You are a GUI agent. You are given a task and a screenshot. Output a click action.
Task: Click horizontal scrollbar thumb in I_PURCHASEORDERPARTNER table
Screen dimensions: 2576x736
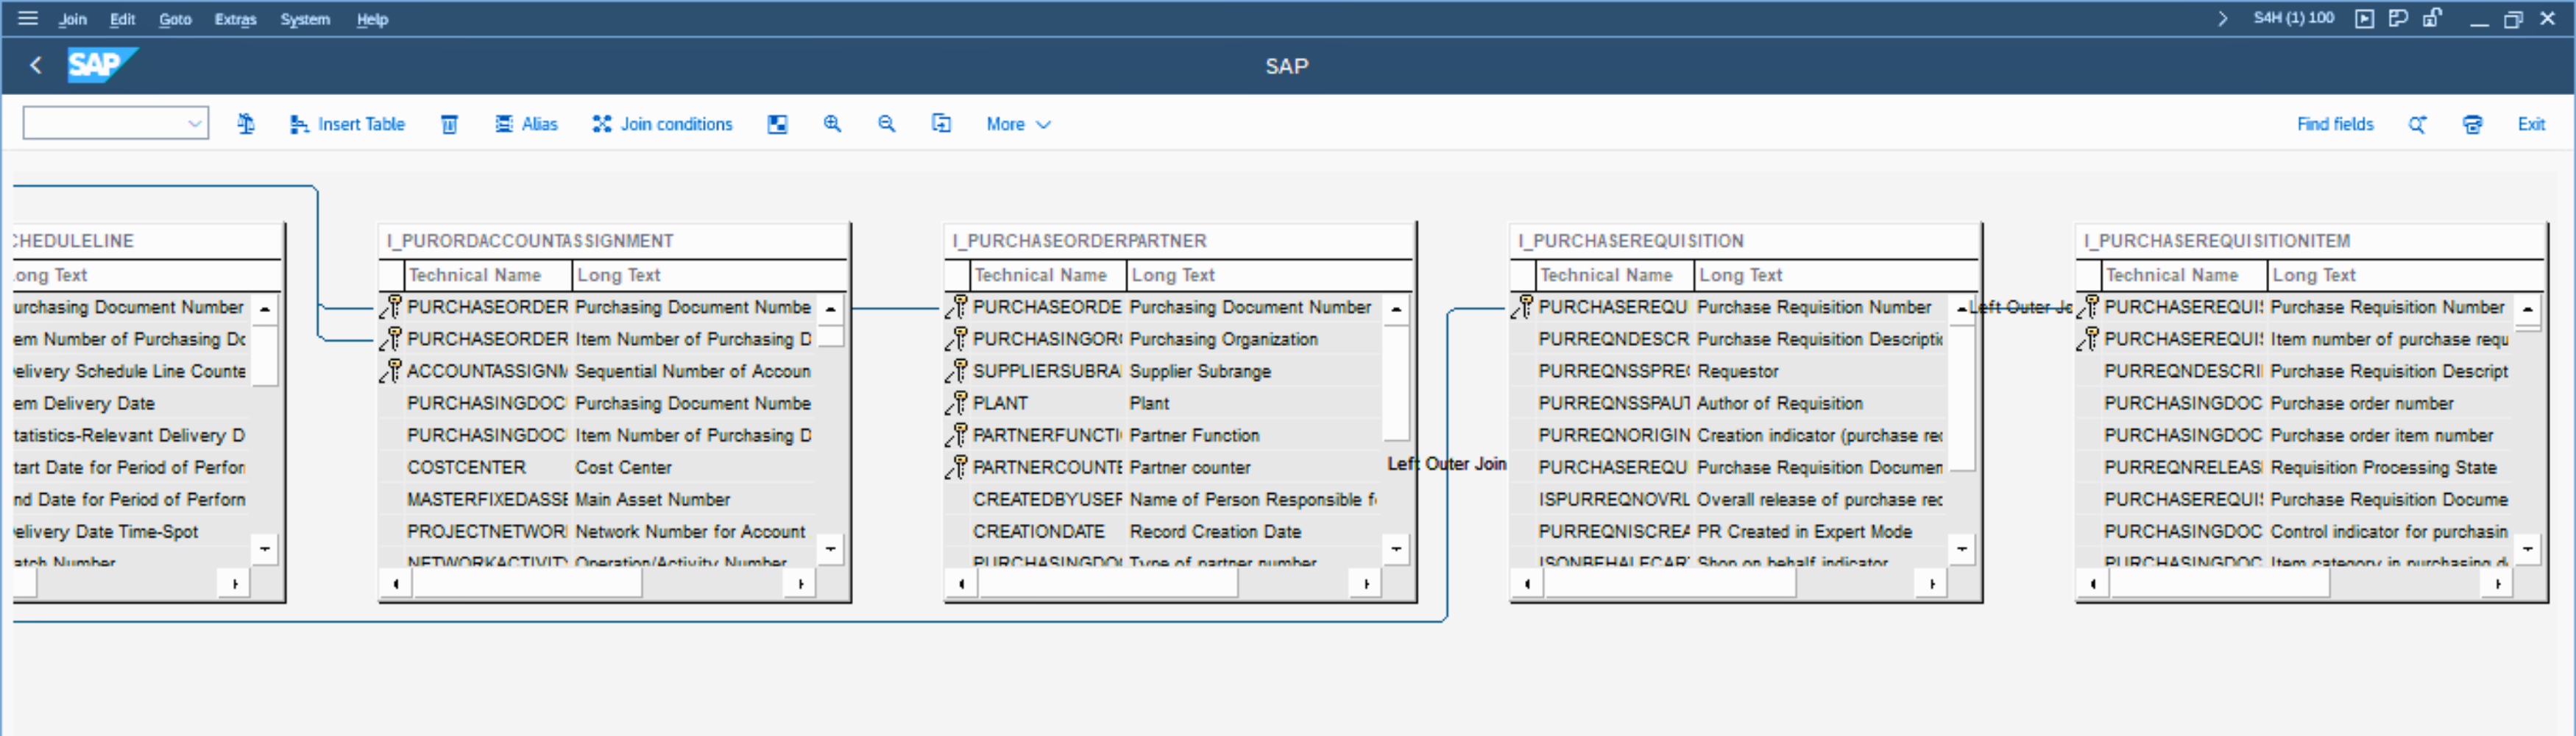point(1106,584)
